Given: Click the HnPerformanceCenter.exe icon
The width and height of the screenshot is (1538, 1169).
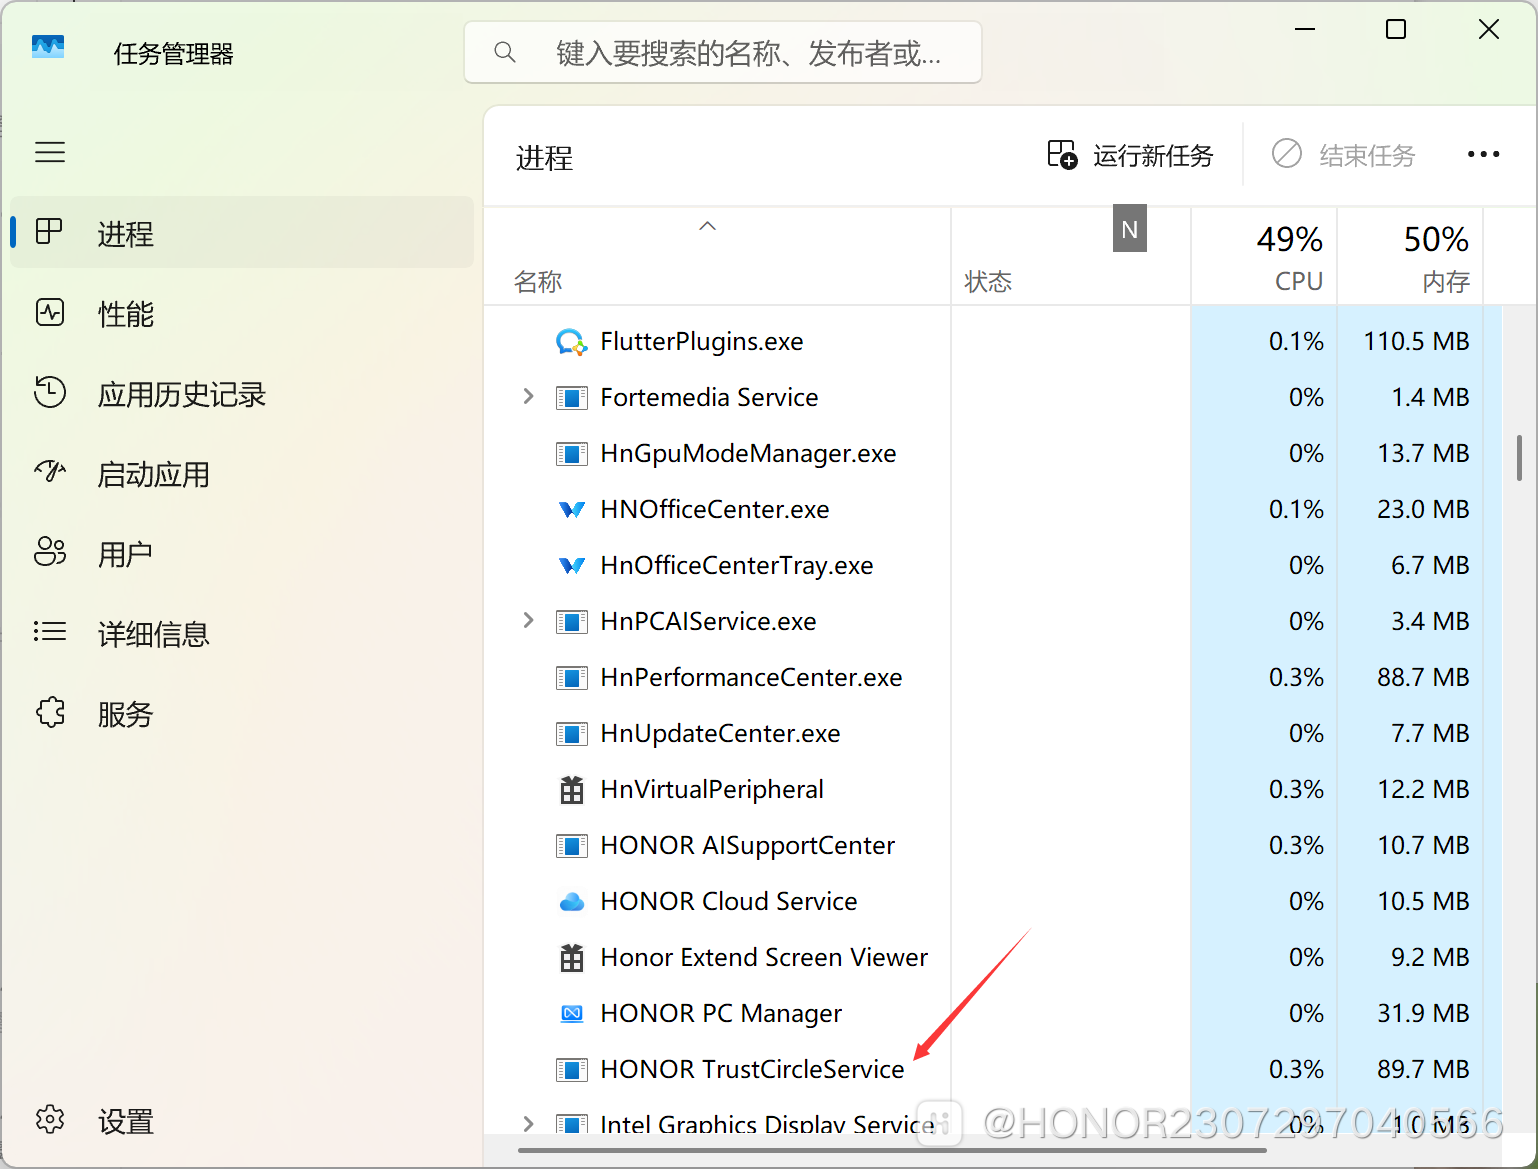Looking at the screenshot, I should (x=571, y=678).
